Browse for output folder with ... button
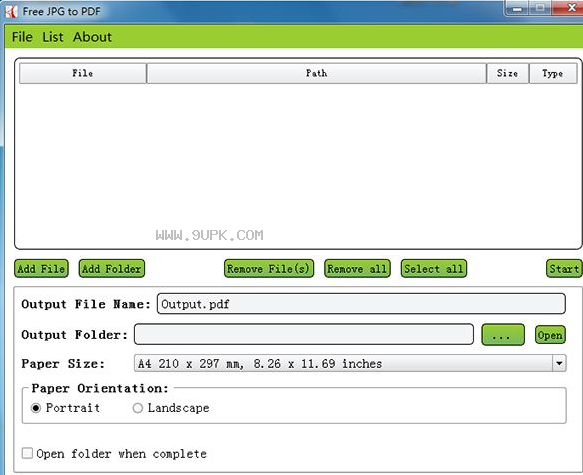 click(503, 335)
